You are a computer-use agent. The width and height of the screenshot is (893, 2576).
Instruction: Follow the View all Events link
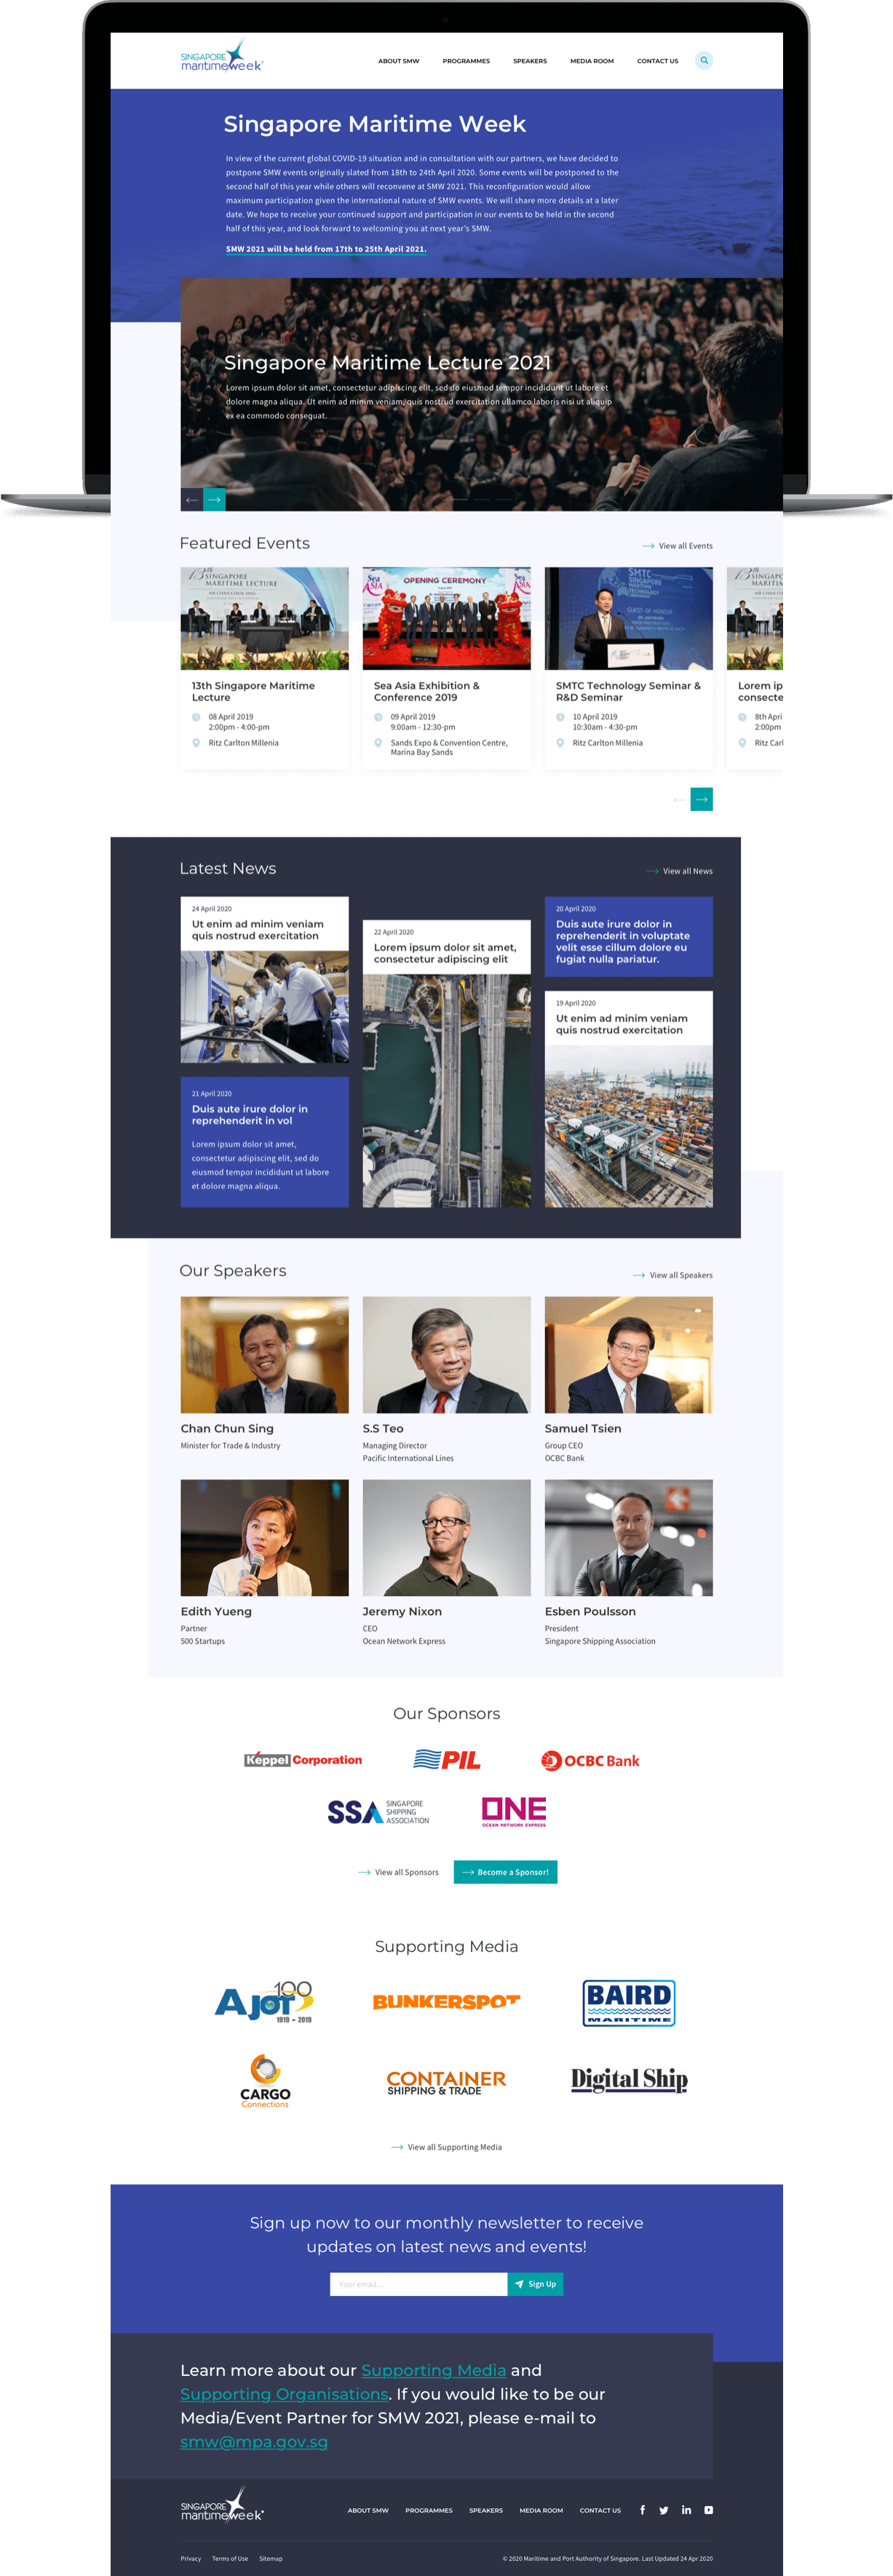(677, 546)
